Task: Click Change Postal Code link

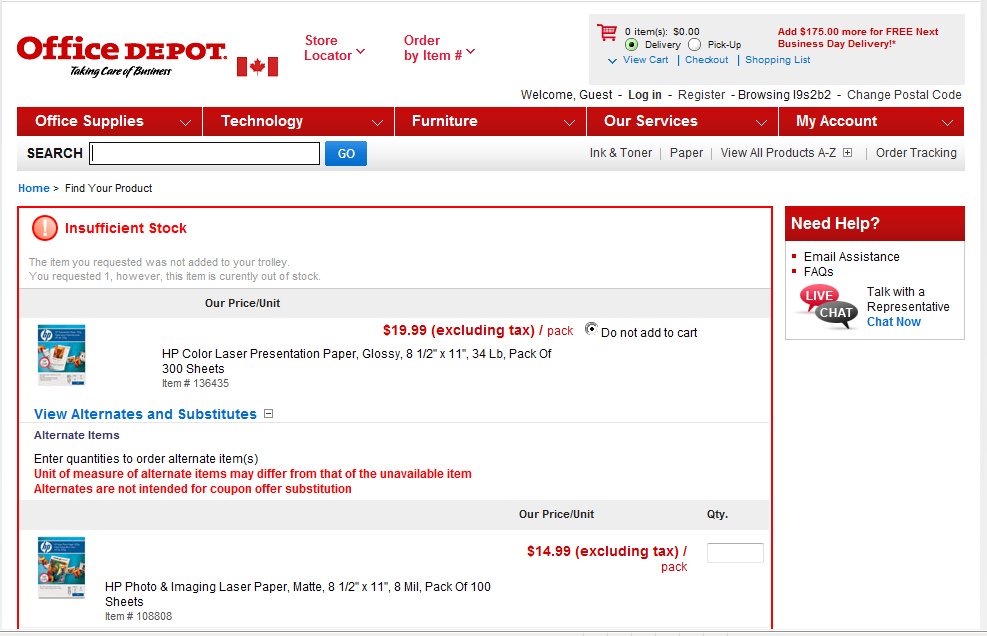Action: pyautogui.click(x=904, y=94)
